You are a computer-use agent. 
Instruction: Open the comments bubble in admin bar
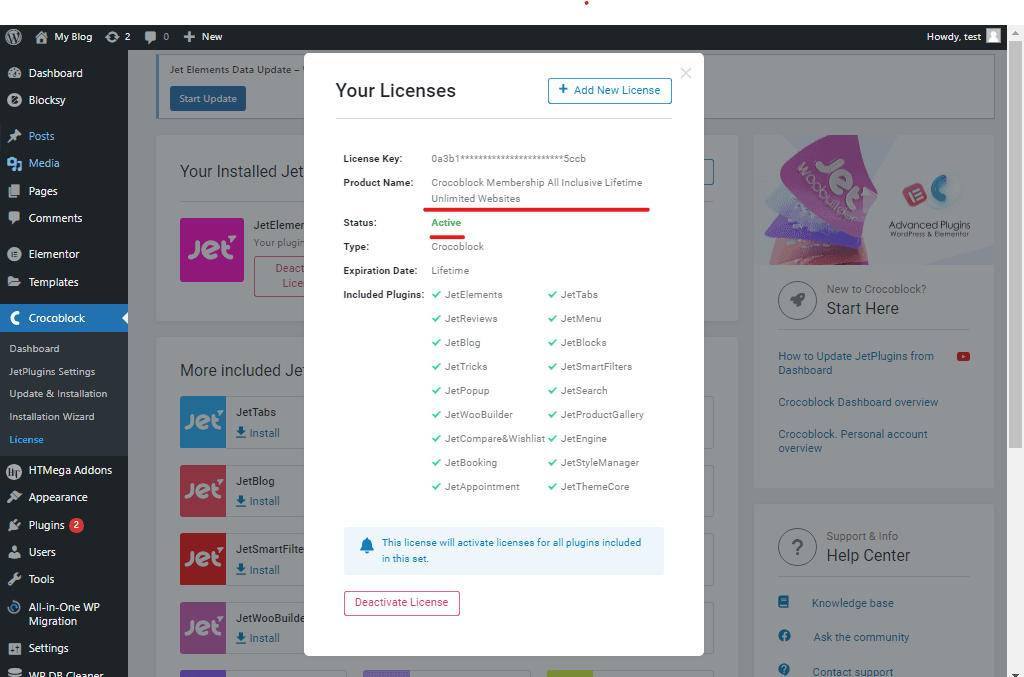(x=150, y=37)
